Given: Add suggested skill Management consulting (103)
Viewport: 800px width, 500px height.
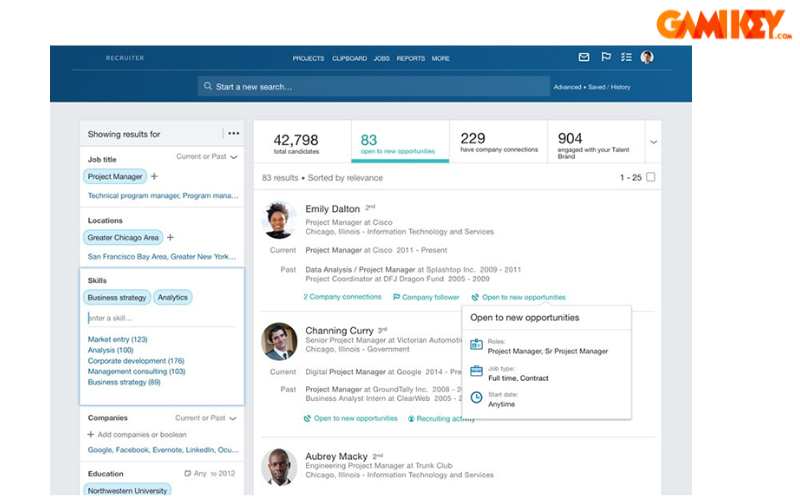Looking at the screenshot, I should coord(136,371).
